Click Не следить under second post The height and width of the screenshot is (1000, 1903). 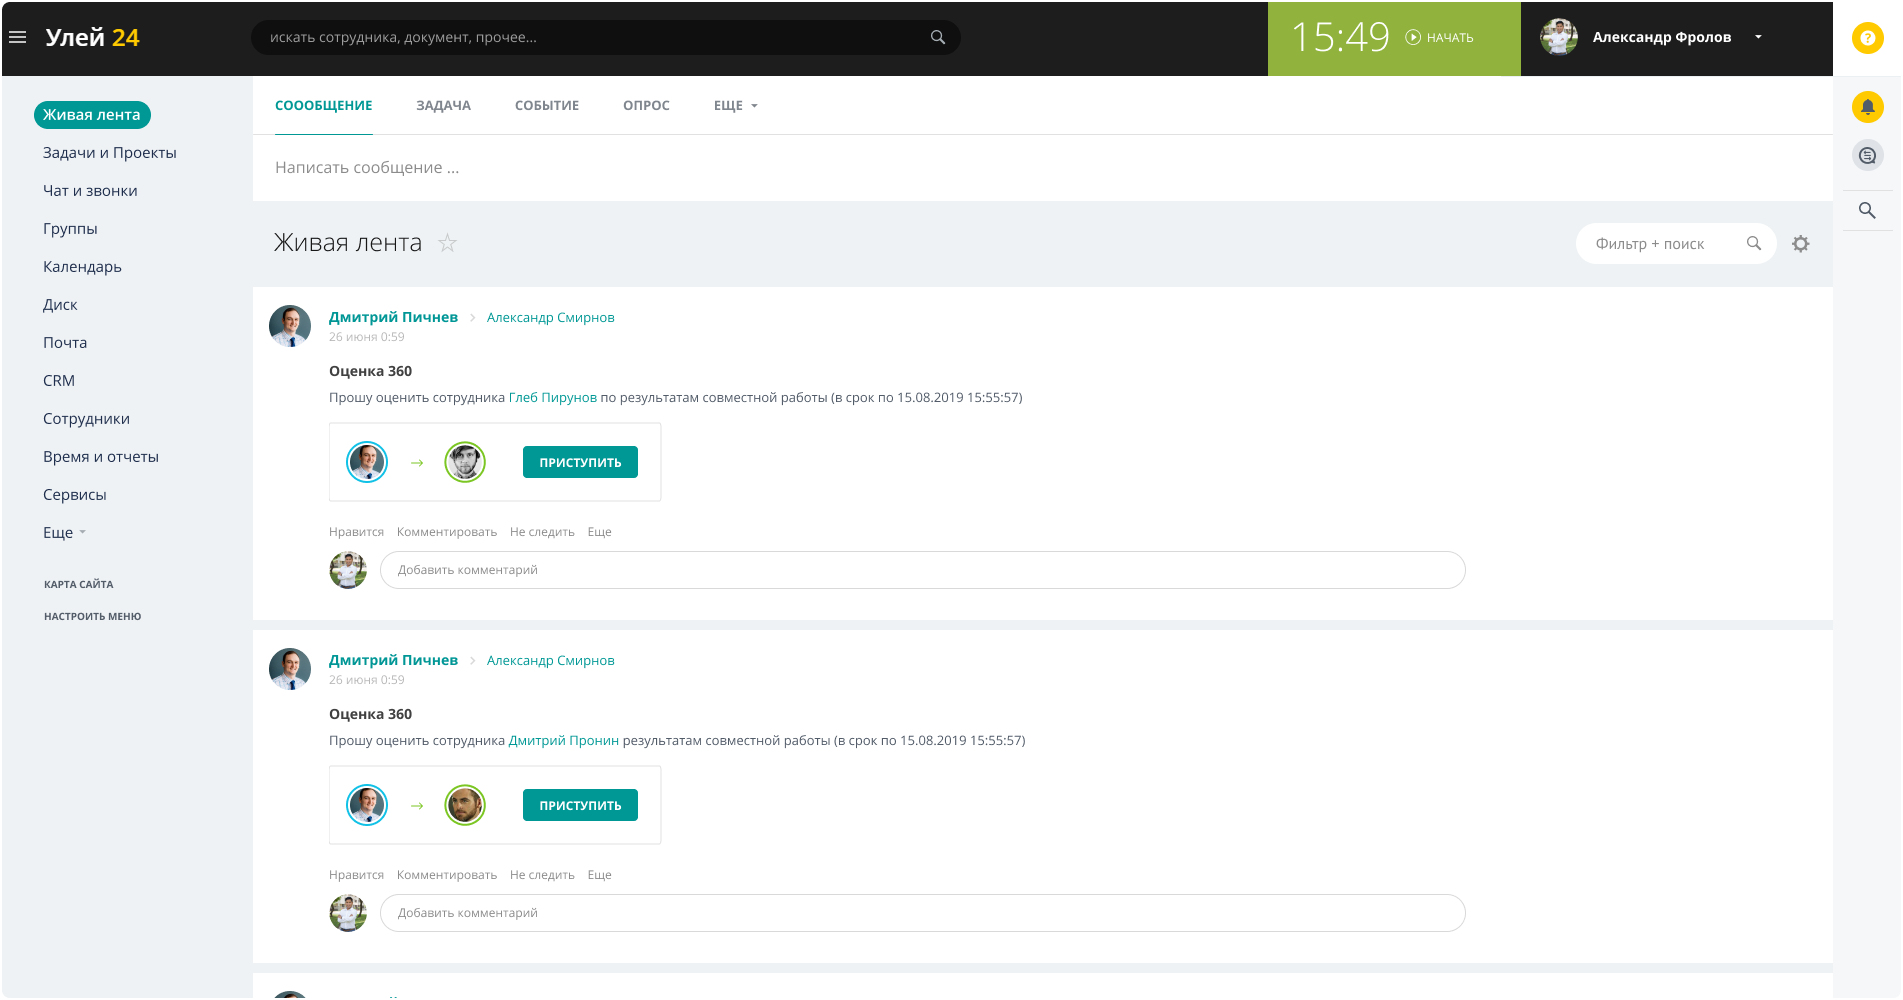click(x=542, y=875)
